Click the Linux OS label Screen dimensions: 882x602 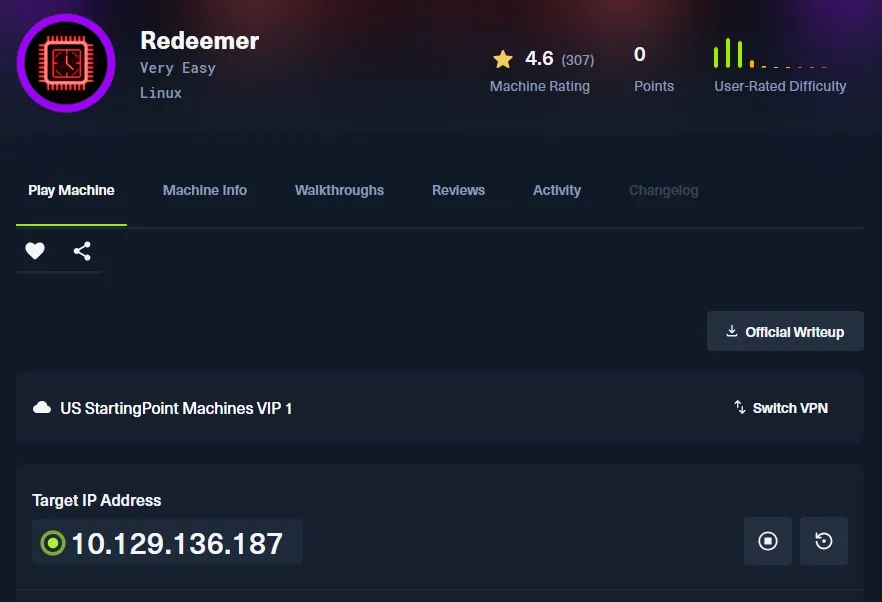(x=161, y=93)
